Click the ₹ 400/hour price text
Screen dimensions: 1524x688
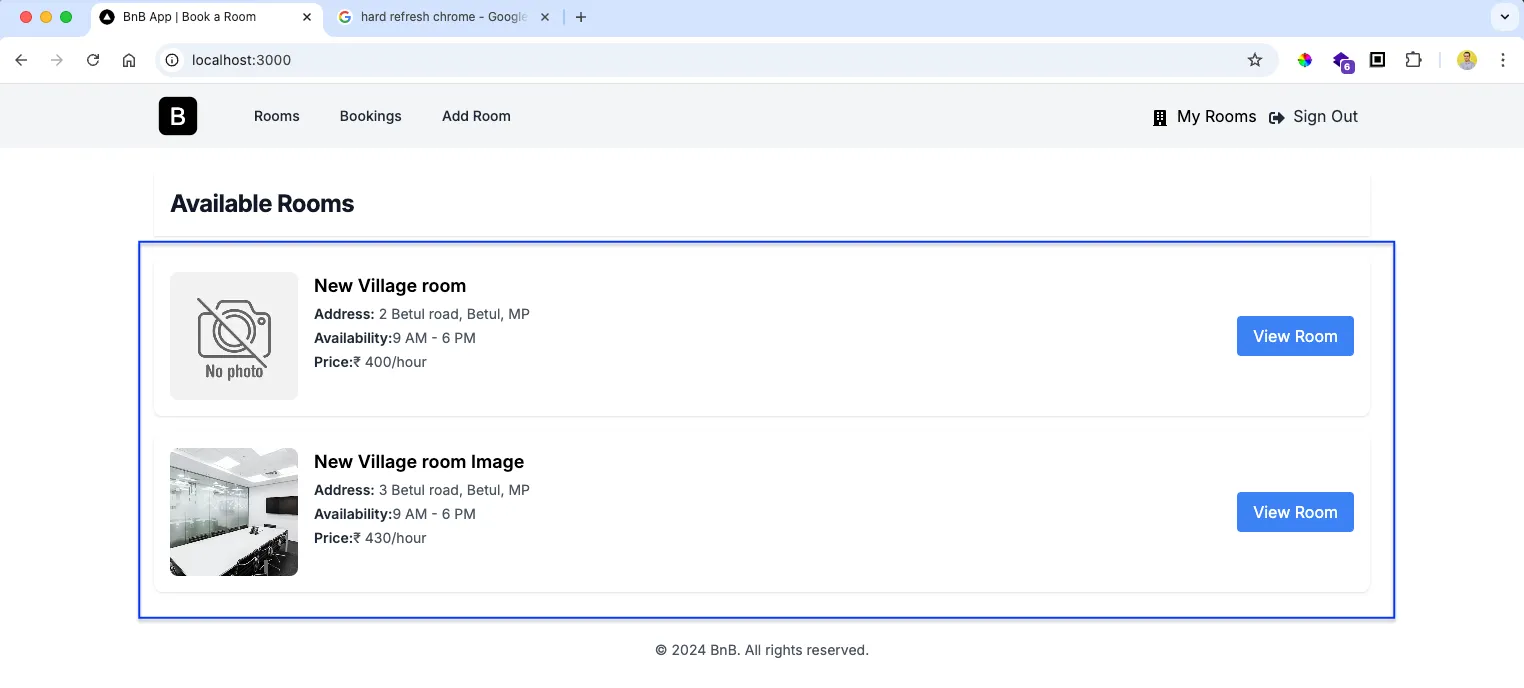tap(390, 362)
